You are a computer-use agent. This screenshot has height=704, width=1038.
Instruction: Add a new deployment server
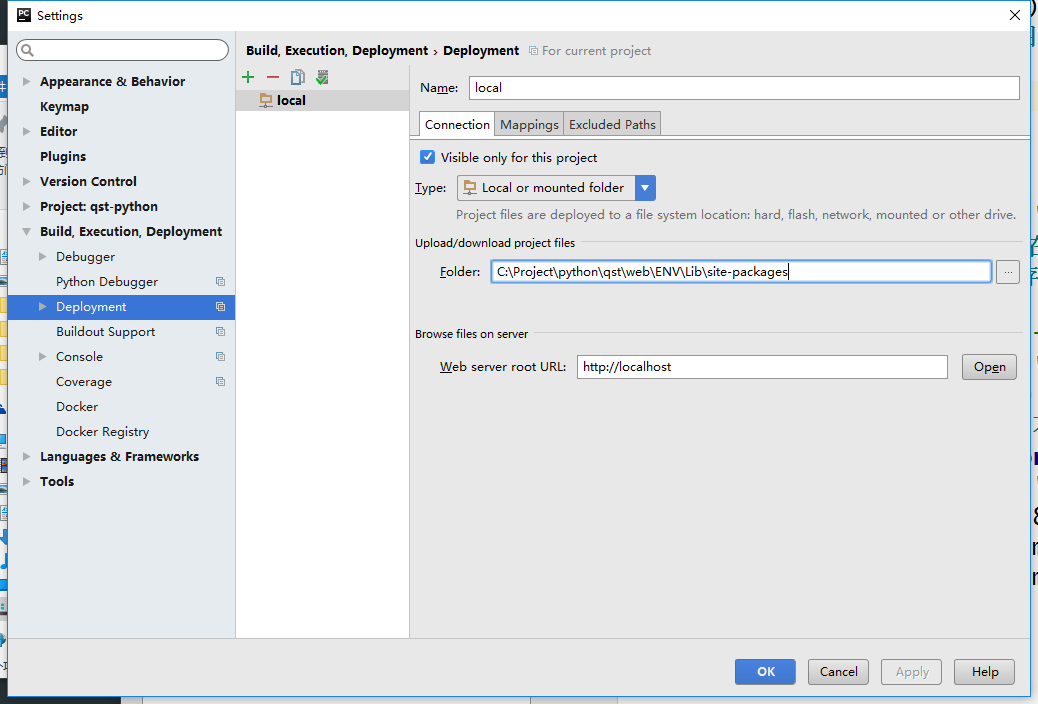click(248, 77)
